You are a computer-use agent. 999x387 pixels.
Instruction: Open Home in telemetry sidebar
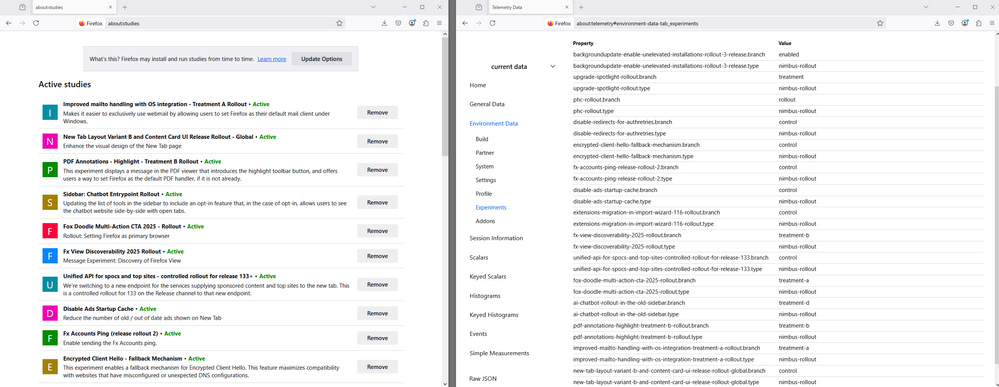tap(478, 85)
